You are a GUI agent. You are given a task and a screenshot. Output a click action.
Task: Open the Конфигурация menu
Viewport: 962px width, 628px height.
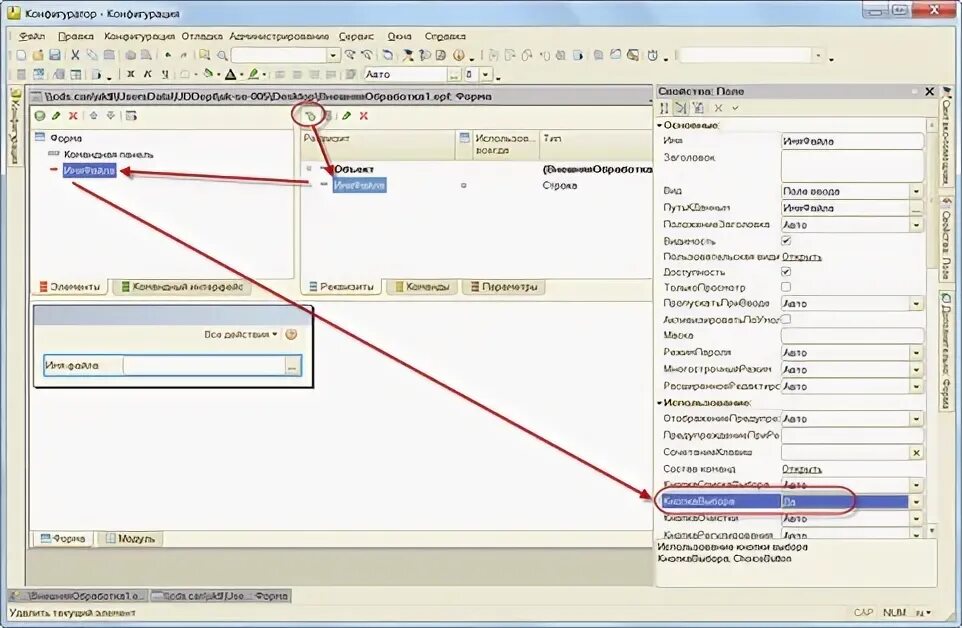point(139,36)
